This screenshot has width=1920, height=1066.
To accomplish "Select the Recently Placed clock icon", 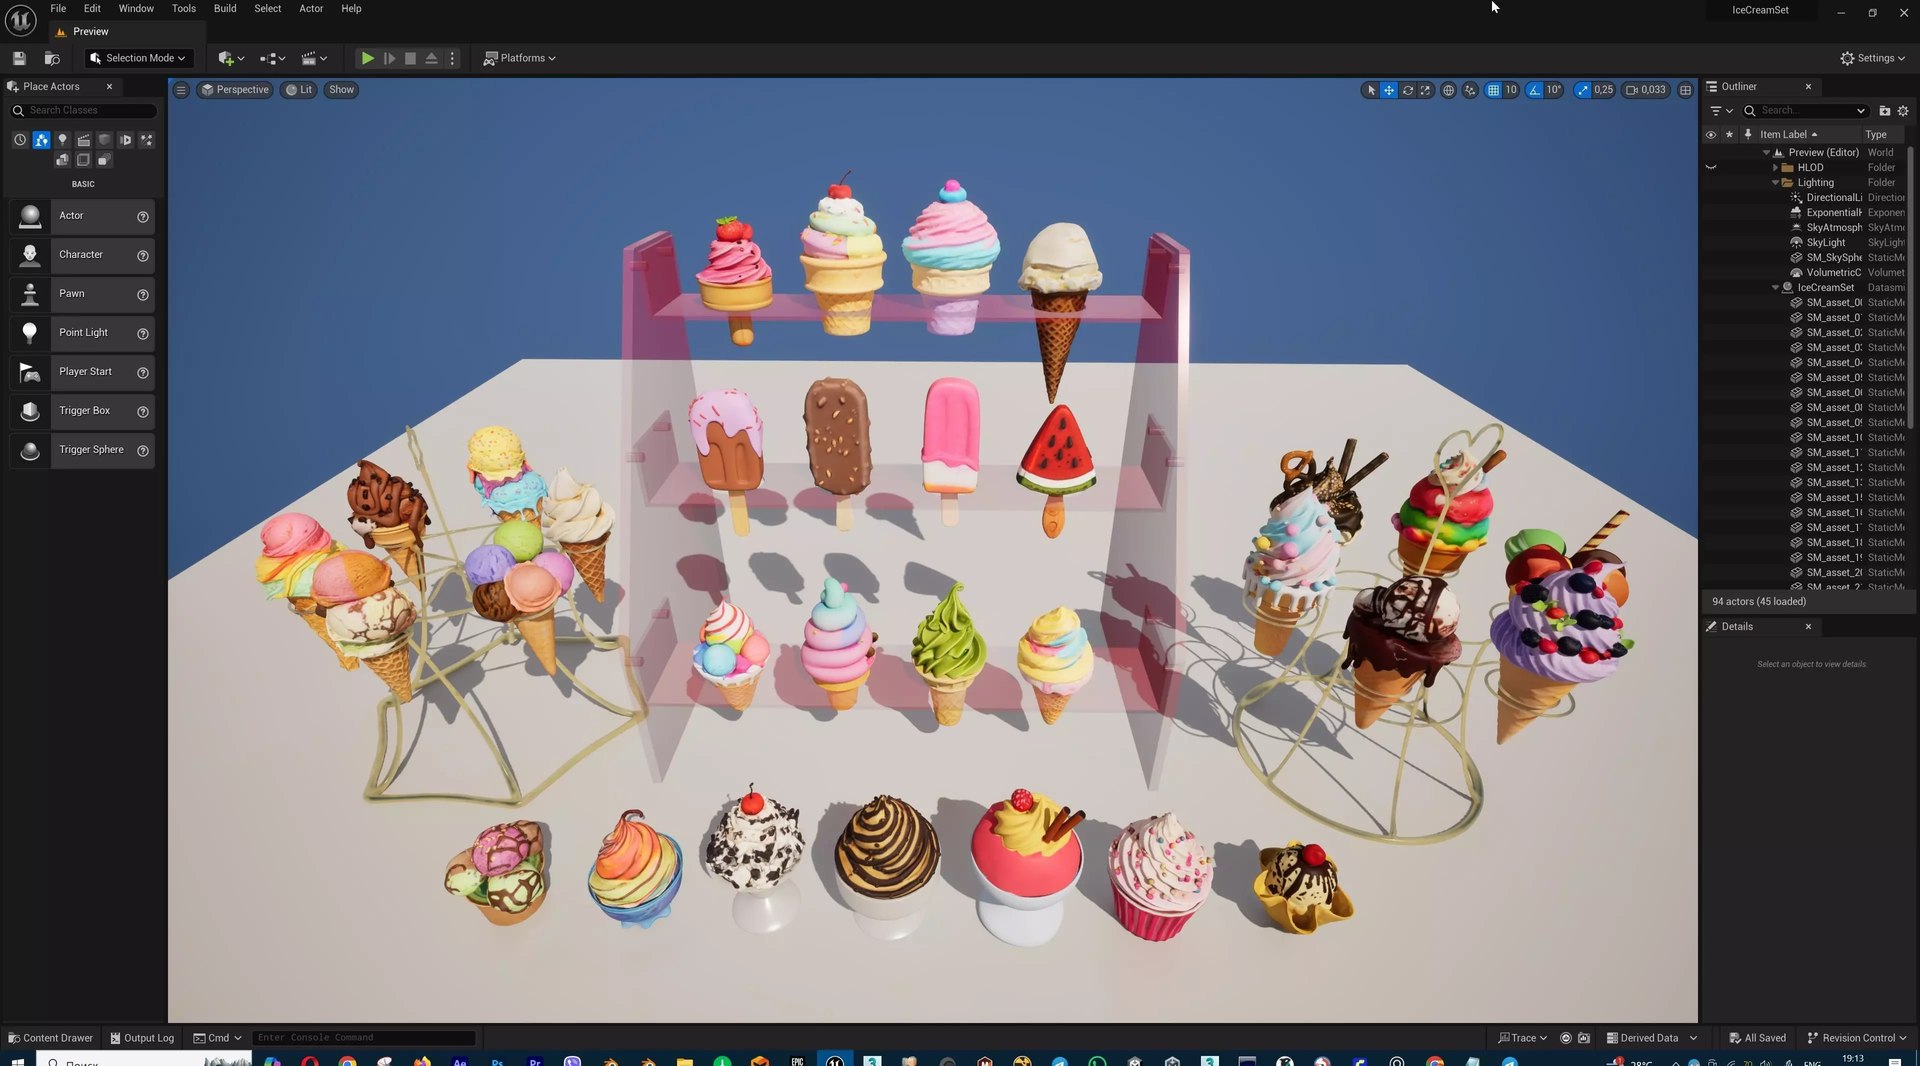I will pos(20,140).
